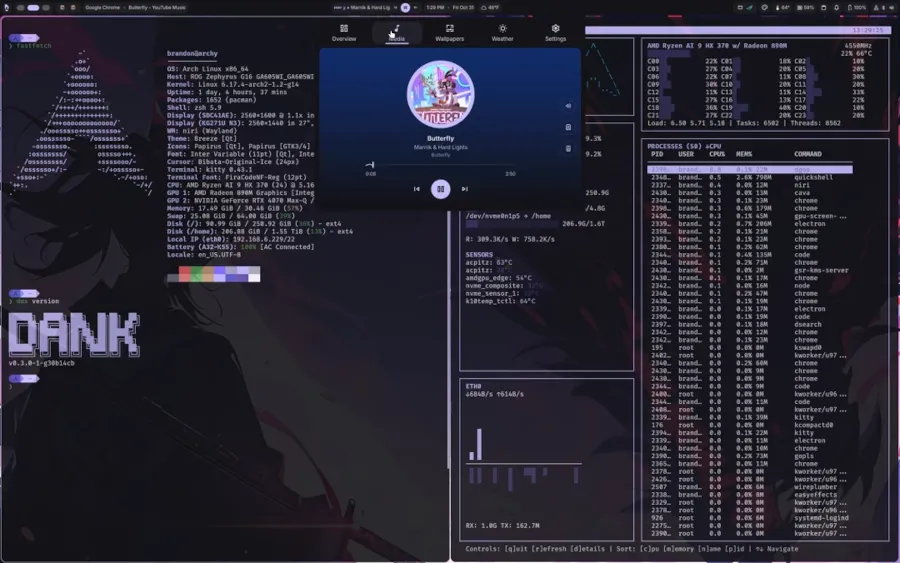Select the Media music note icon

[x=396, y=29]
